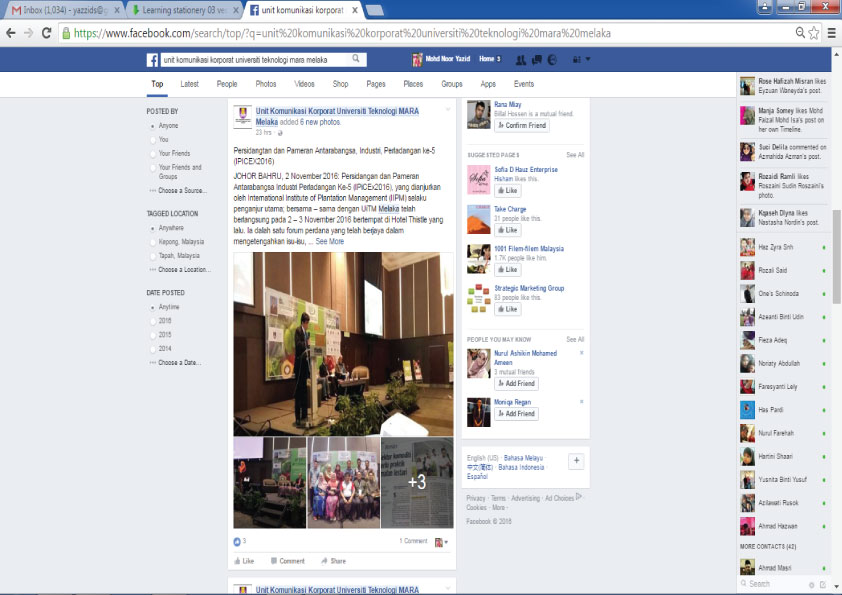Reload the page with the browser refresh icon
The width and height of the screenshot is (842, 595).
point(46,33)
